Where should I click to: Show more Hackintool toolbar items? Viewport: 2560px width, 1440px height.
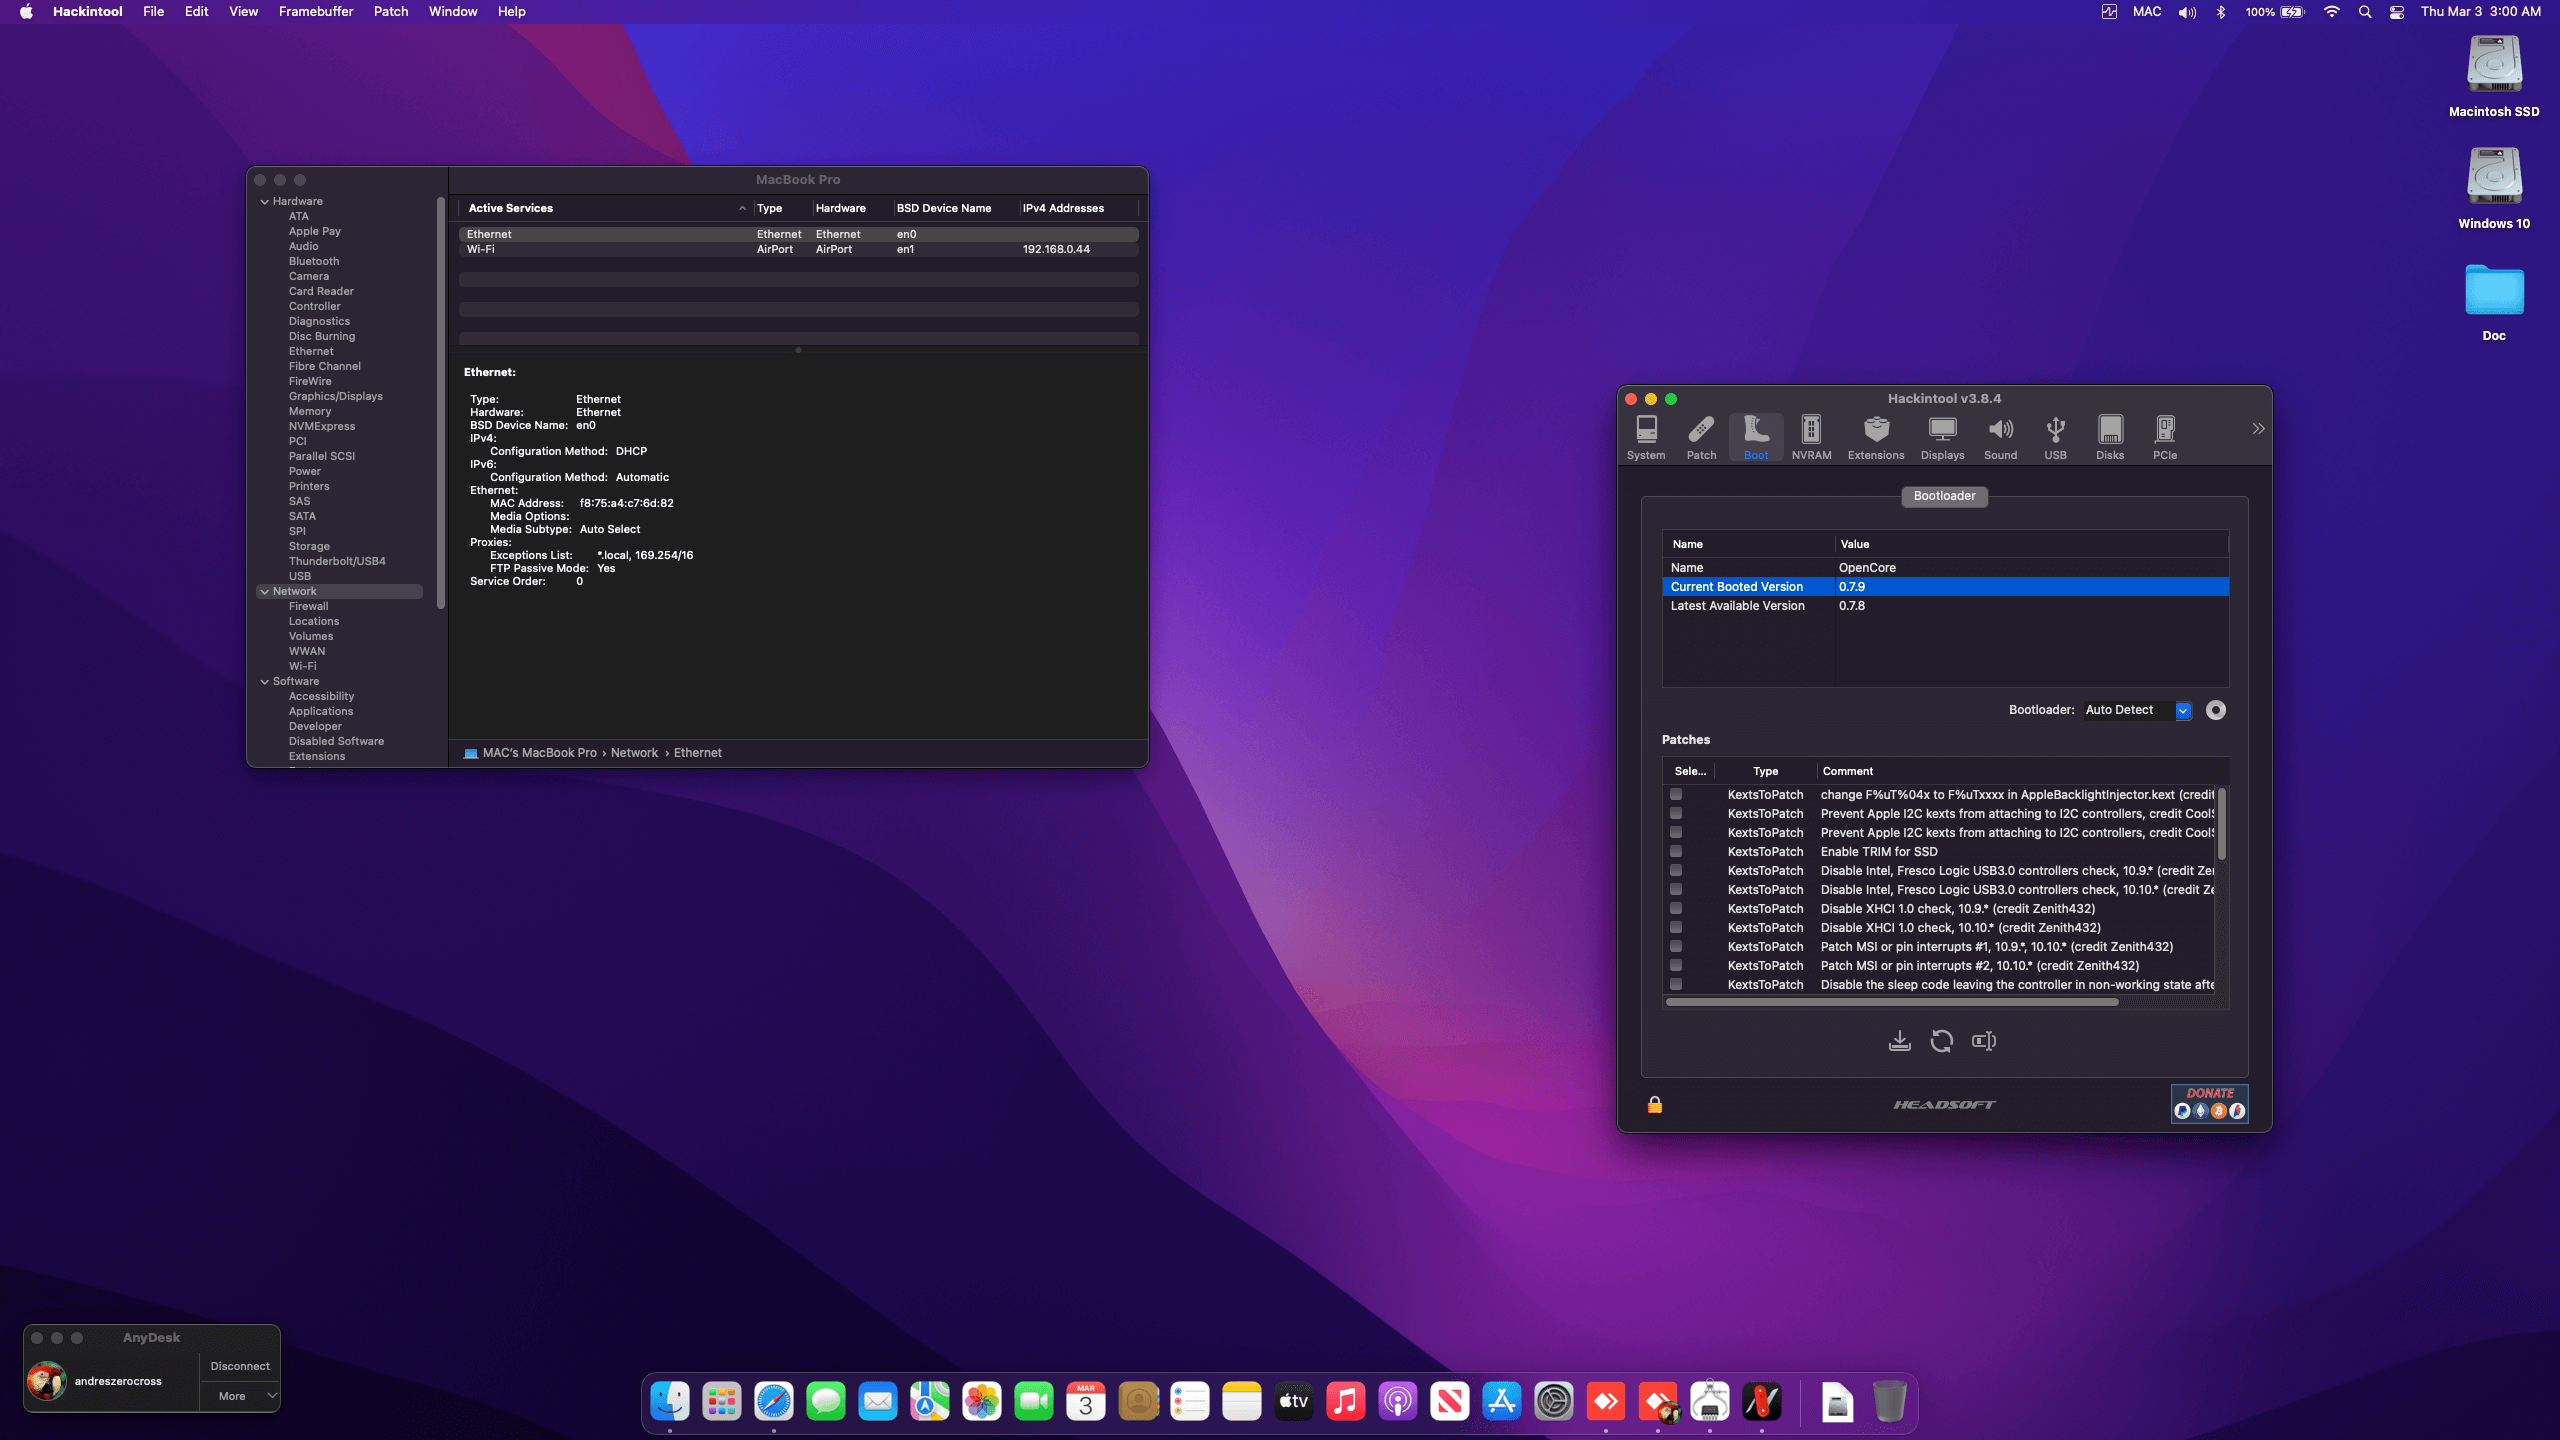coord(2258,428)
